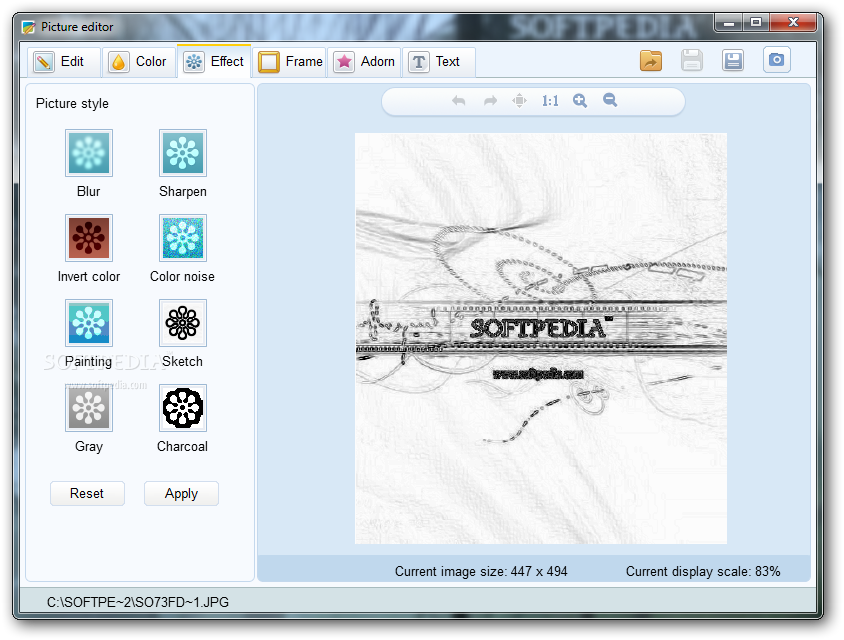Click the 'Picture style' heading
The width and height of the screenshot is (844, 640).
(x=72, y=103)
